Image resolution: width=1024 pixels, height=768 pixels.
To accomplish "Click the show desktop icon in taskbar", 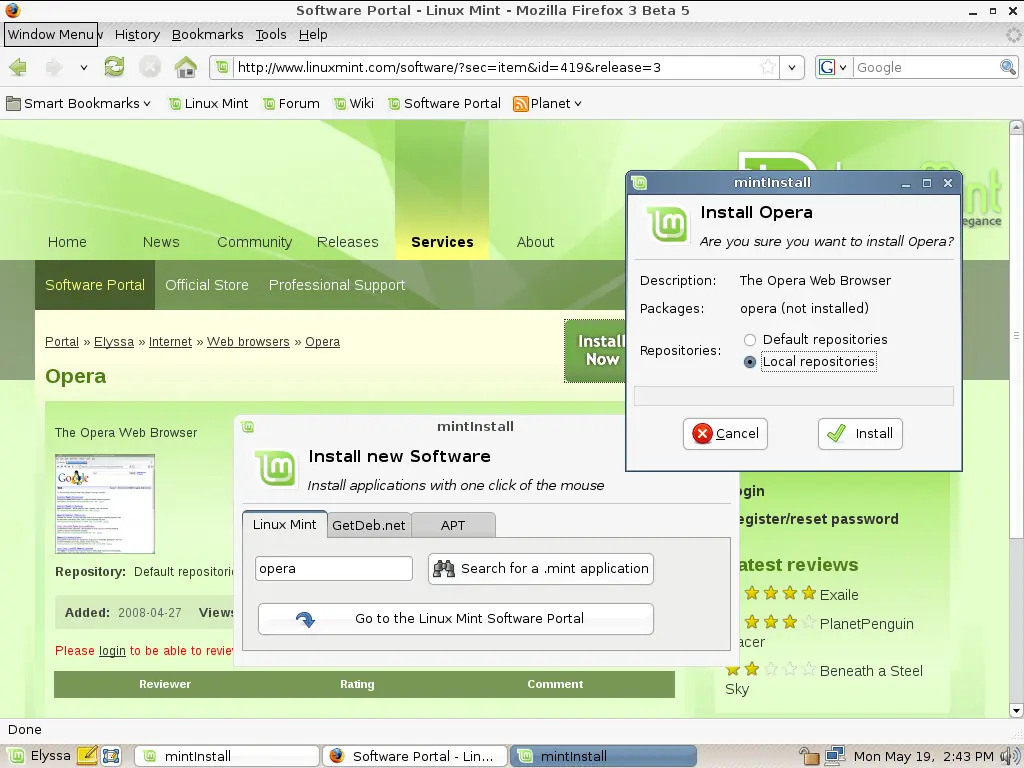I will click(x=111, y=756).
